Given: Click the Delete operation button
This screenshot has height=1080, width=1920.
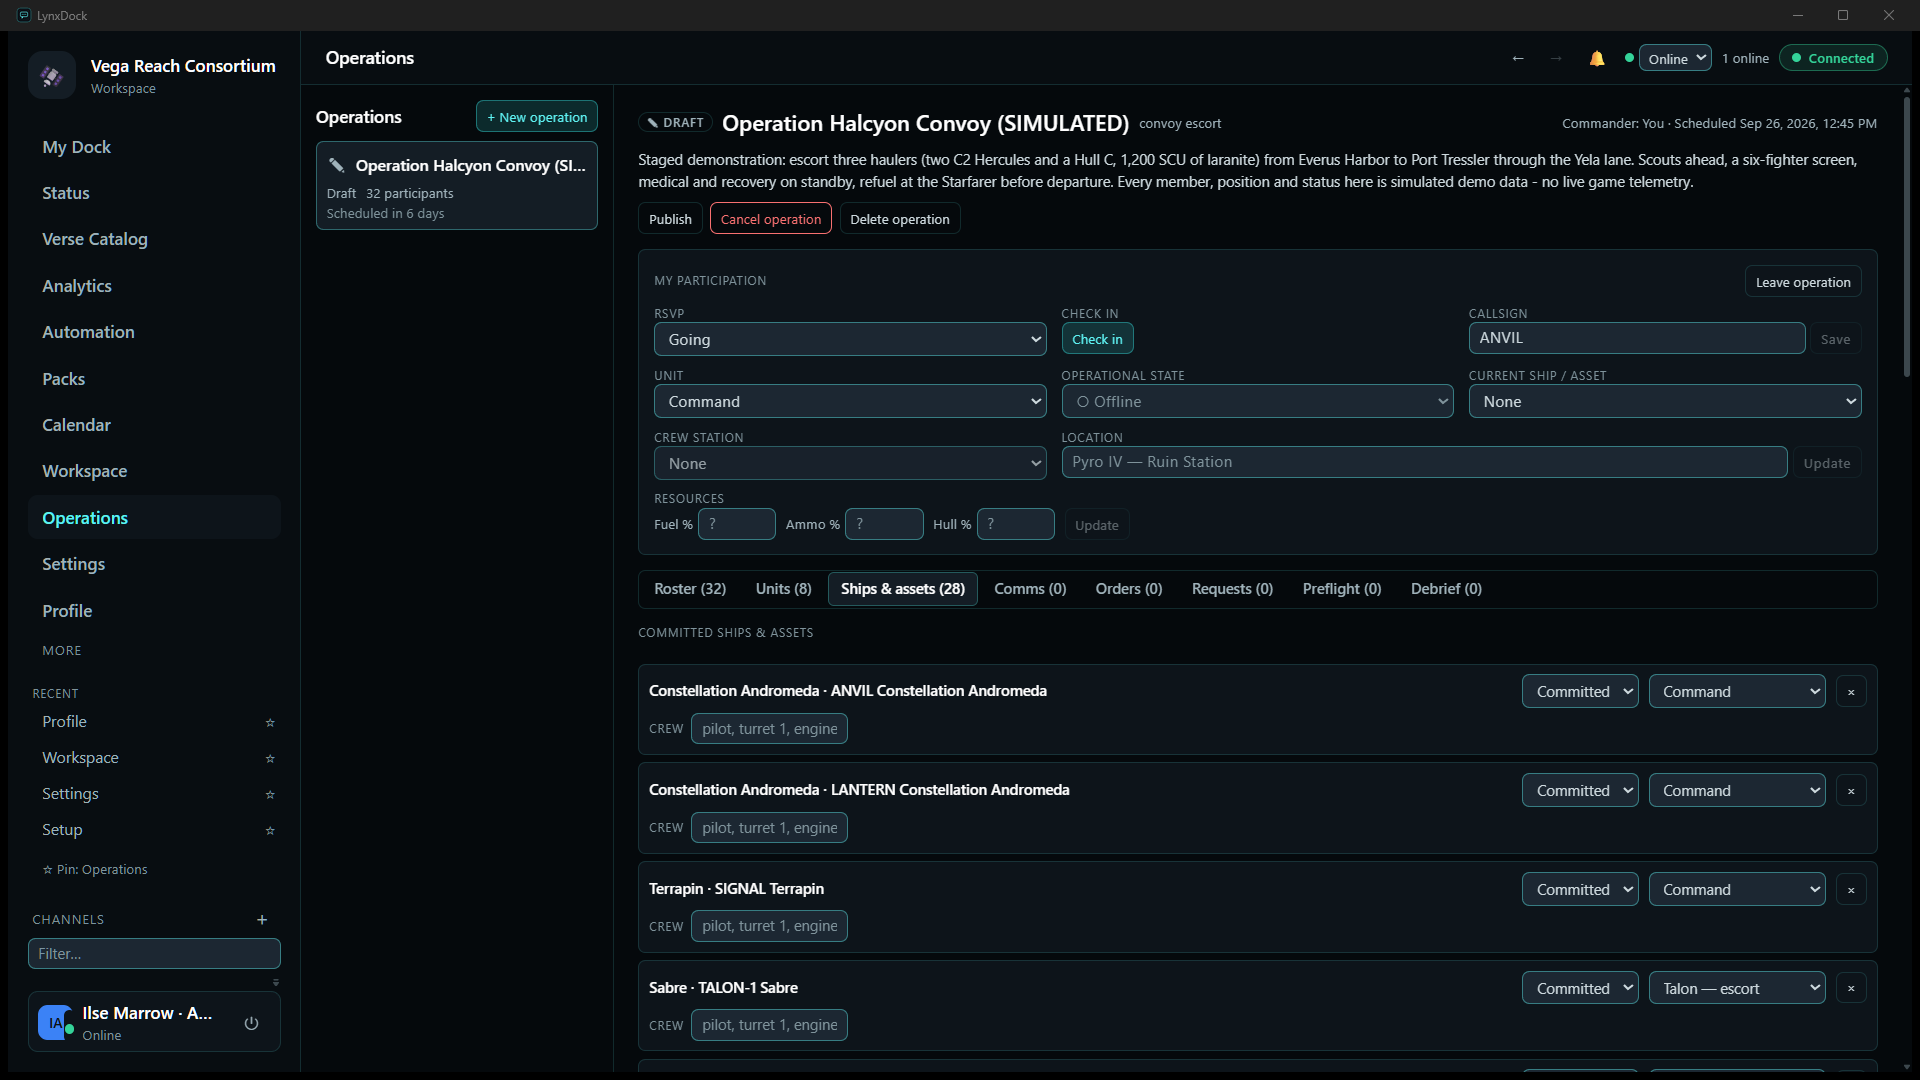Looking at the screenshot, I should click(900, 219).
